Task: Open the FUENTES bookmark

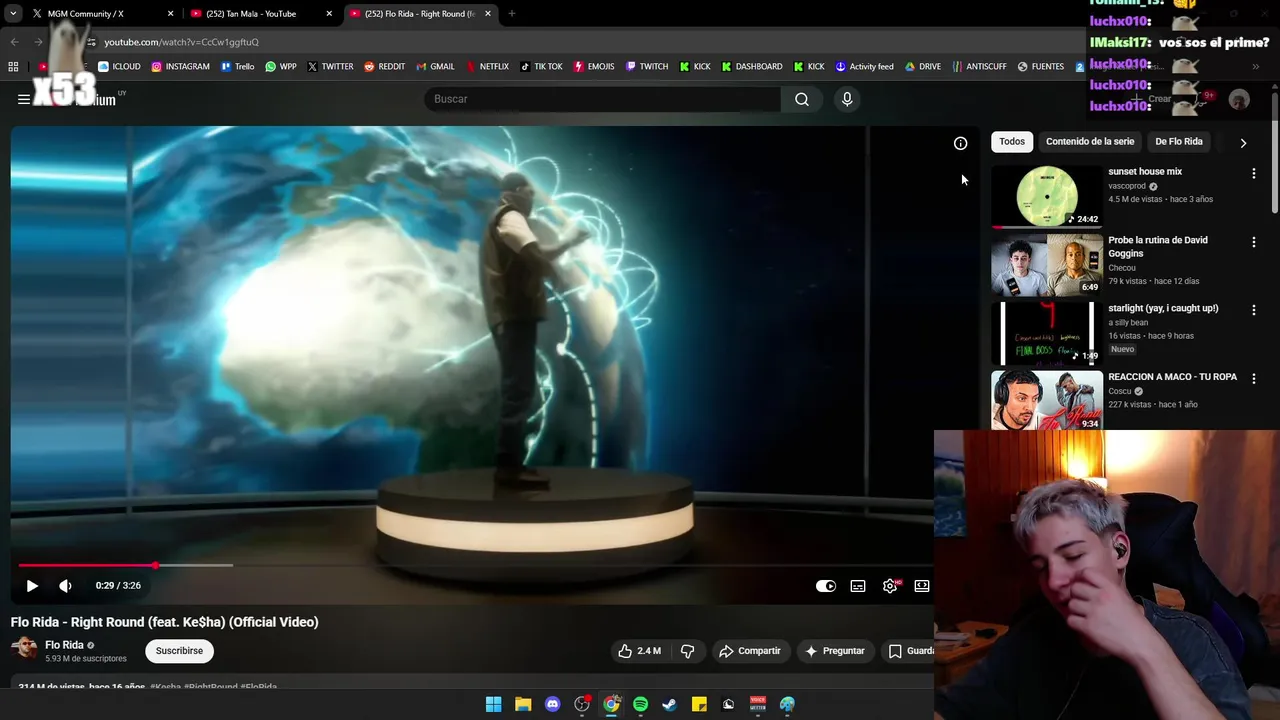Action: (x=1041, y=67)
